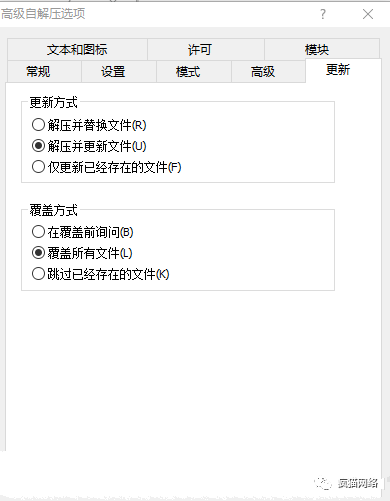390x501 pixels.
Task: Click the 覆盖方式 group label
Action: coord(53,210)
